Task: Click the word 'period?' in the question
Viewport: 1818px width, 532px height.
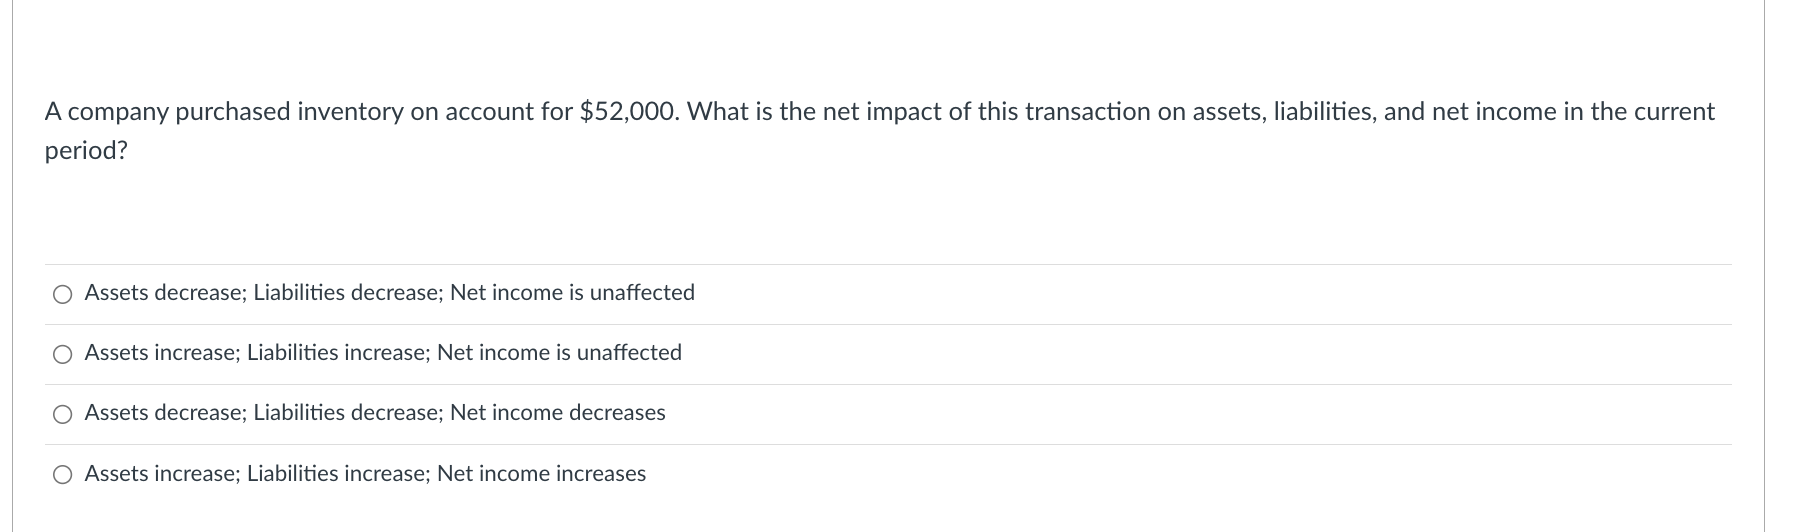Action: (x=86, y=152)
